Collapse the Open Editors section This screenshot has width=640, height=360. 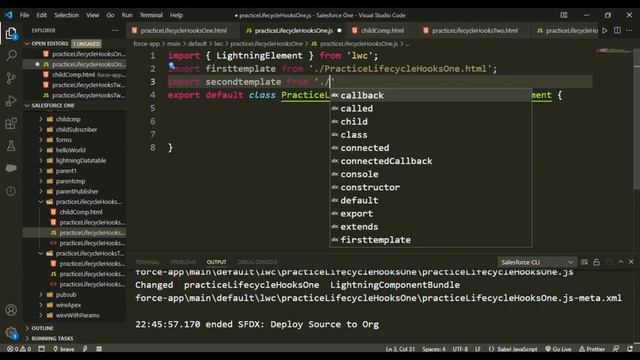(x=27, y=44)
